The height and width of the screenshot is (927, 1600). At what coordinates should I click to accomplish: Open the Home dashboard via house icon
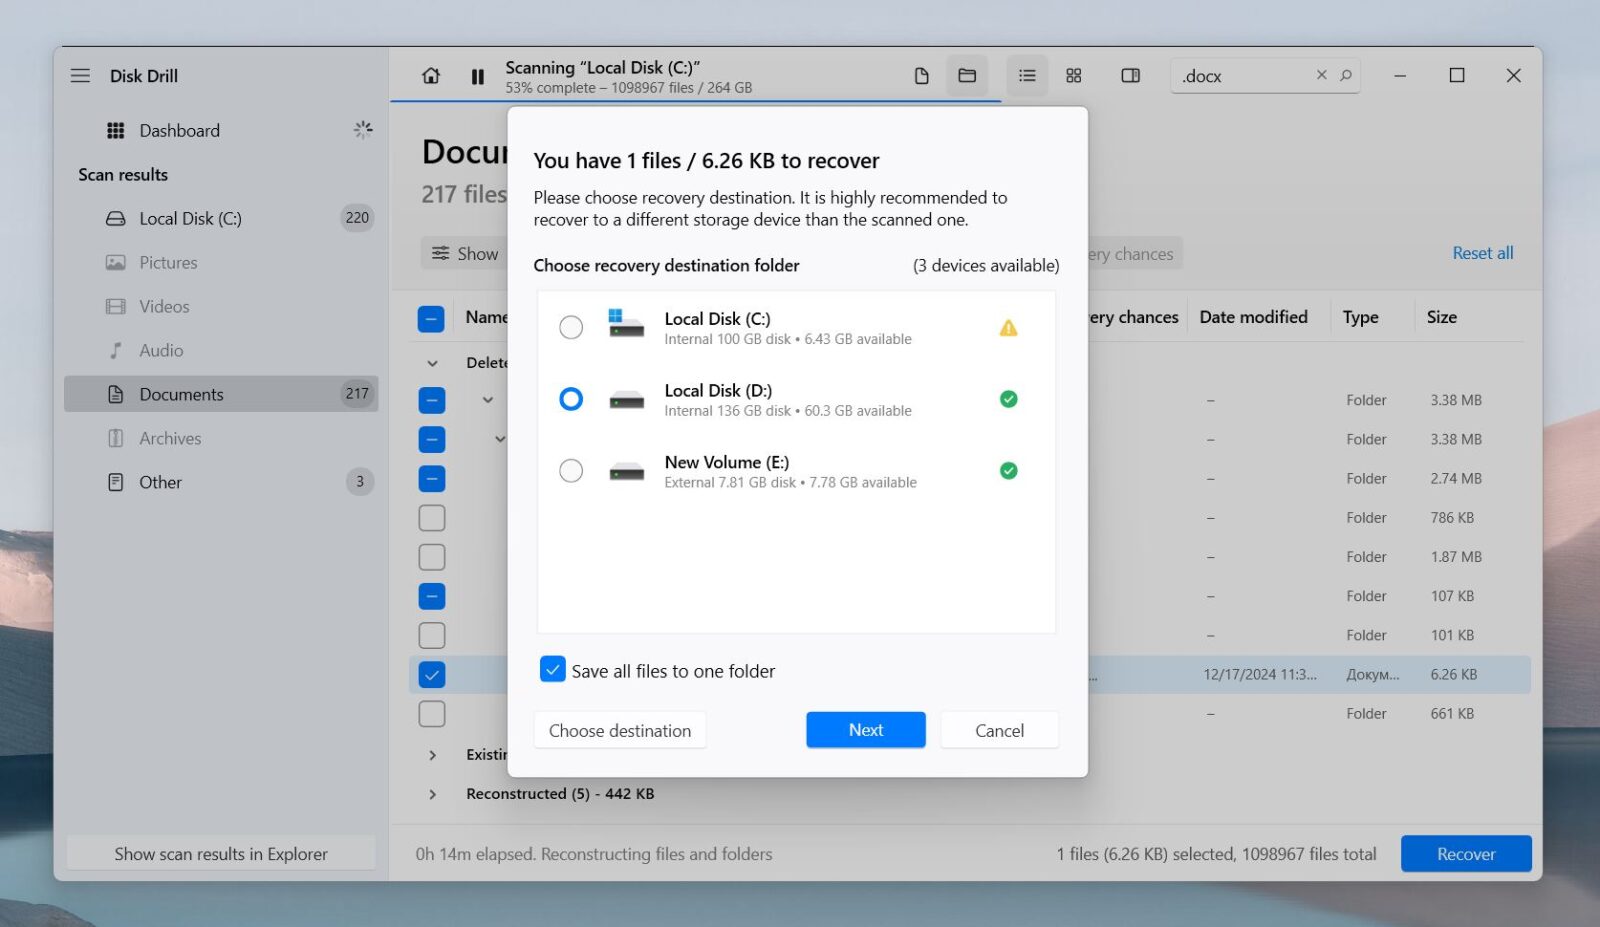click(430, 75)
